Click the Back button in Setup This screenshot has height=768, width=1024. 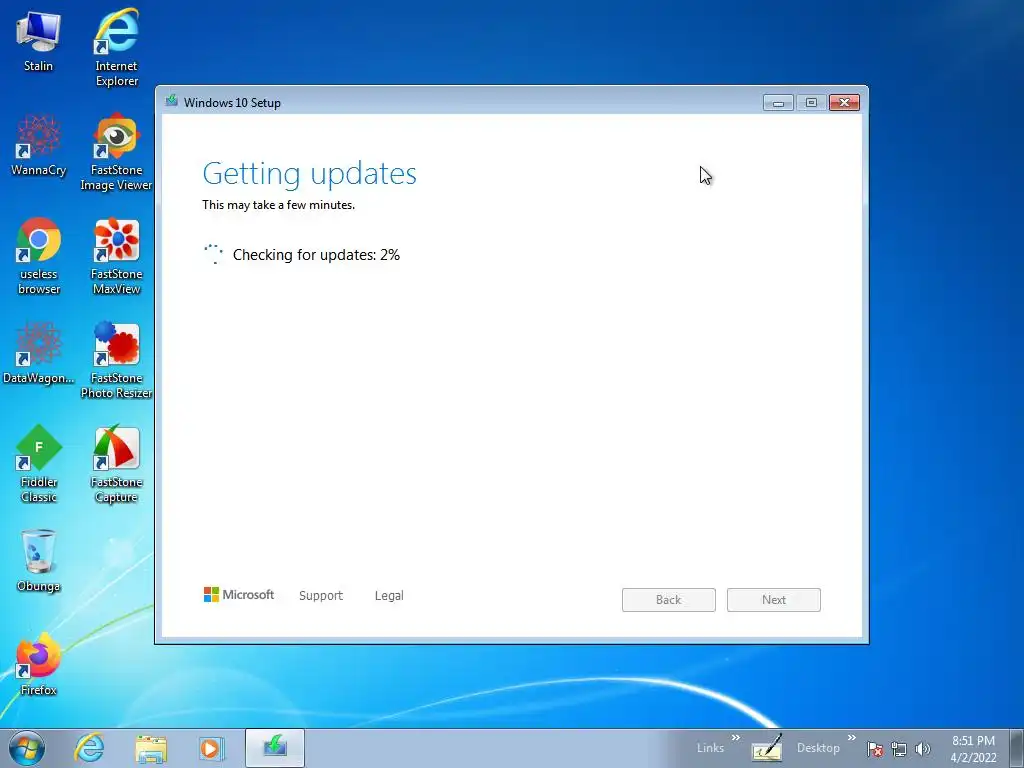coord(669,600)
